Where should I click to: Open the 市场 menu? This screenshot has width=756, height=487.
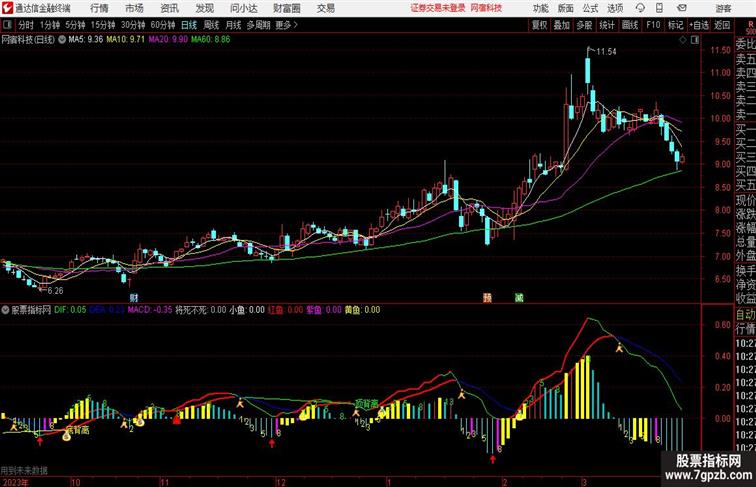tap(135, 8)
